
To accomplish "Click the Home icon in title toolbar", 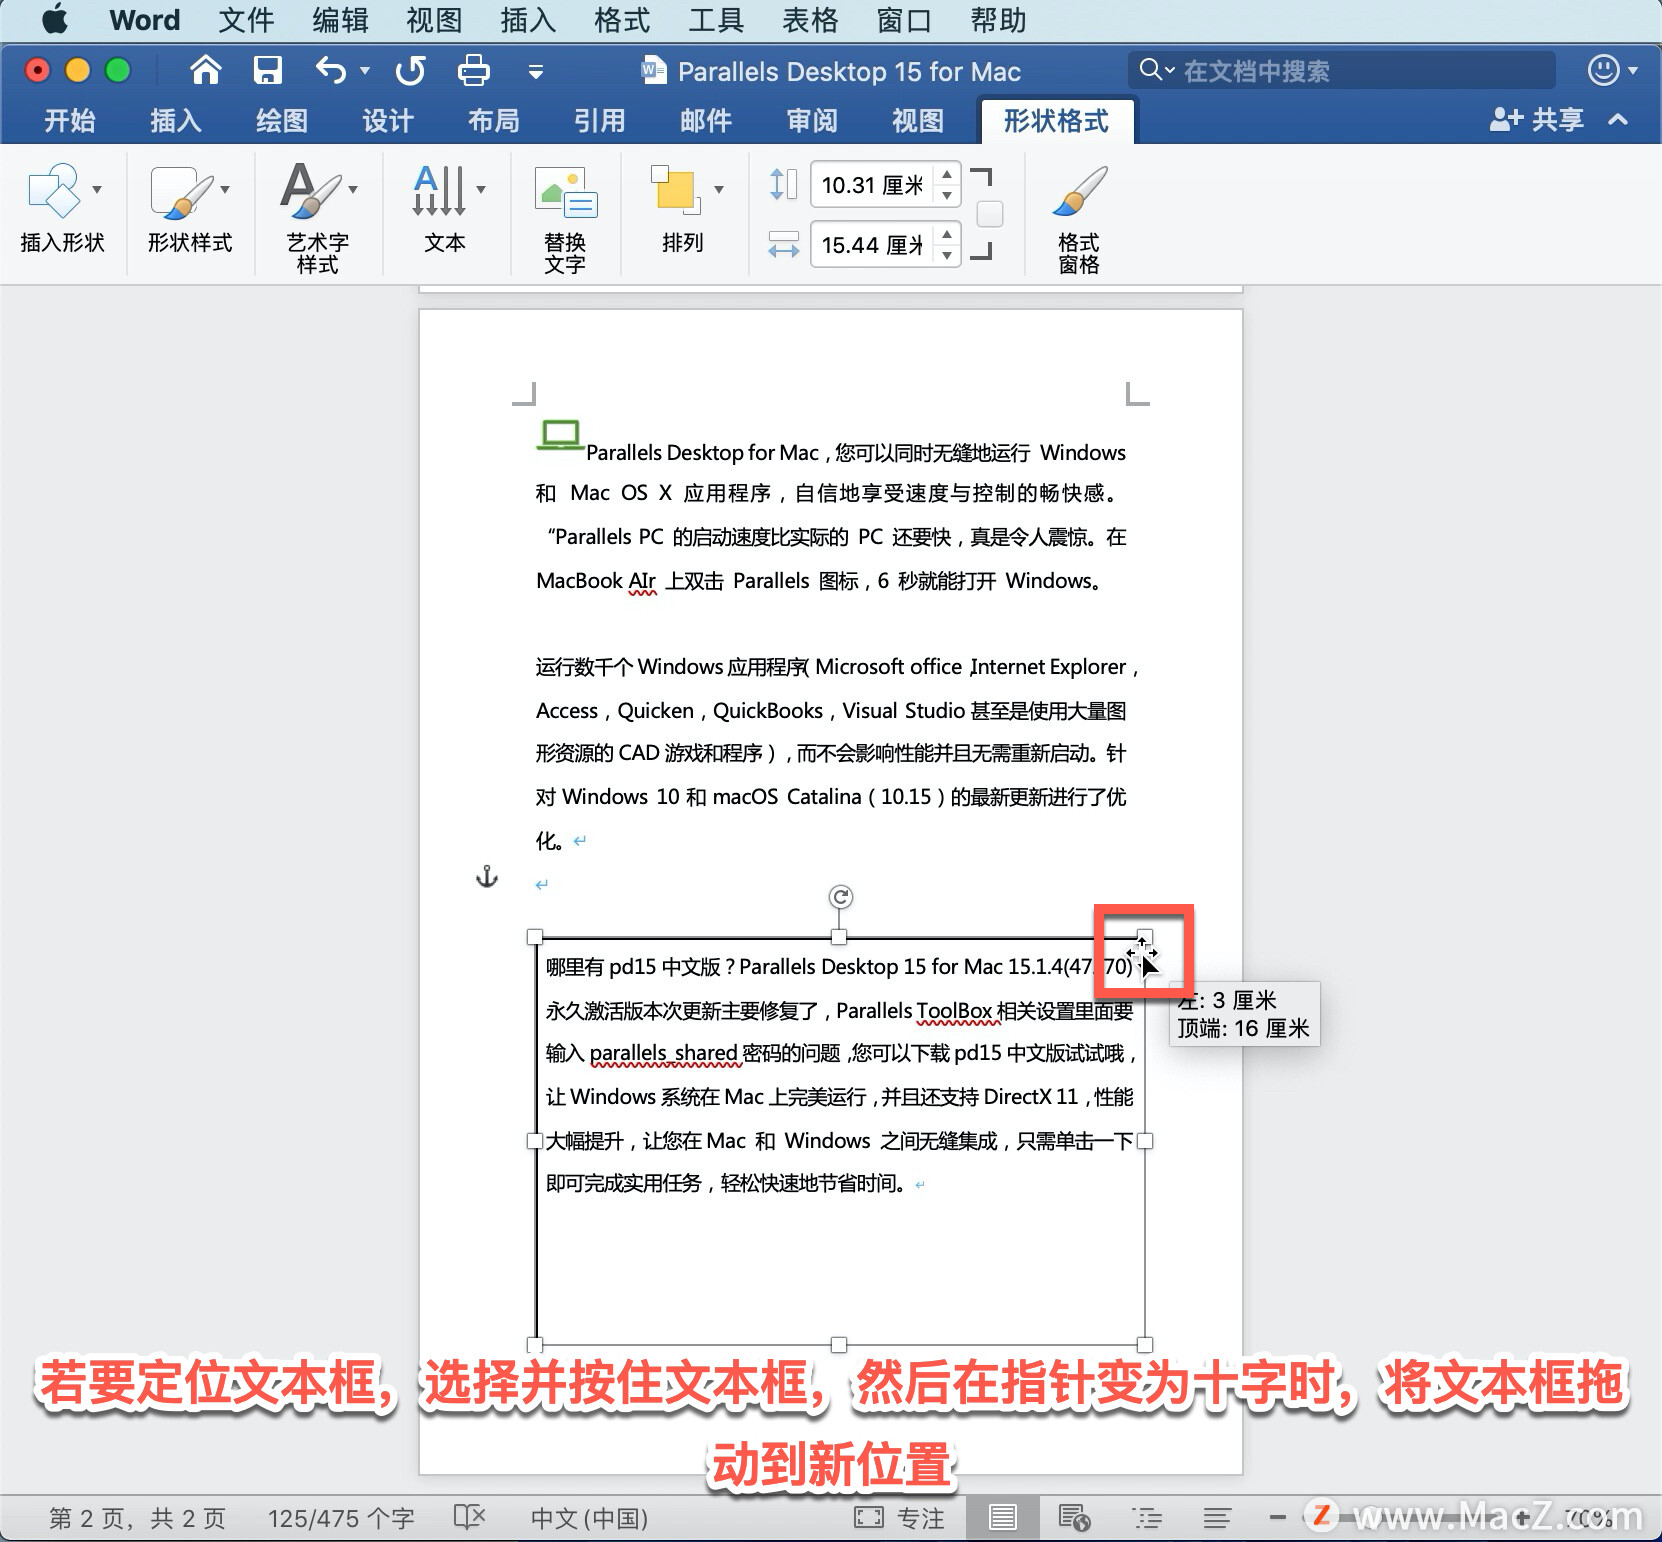I will 206,70.
